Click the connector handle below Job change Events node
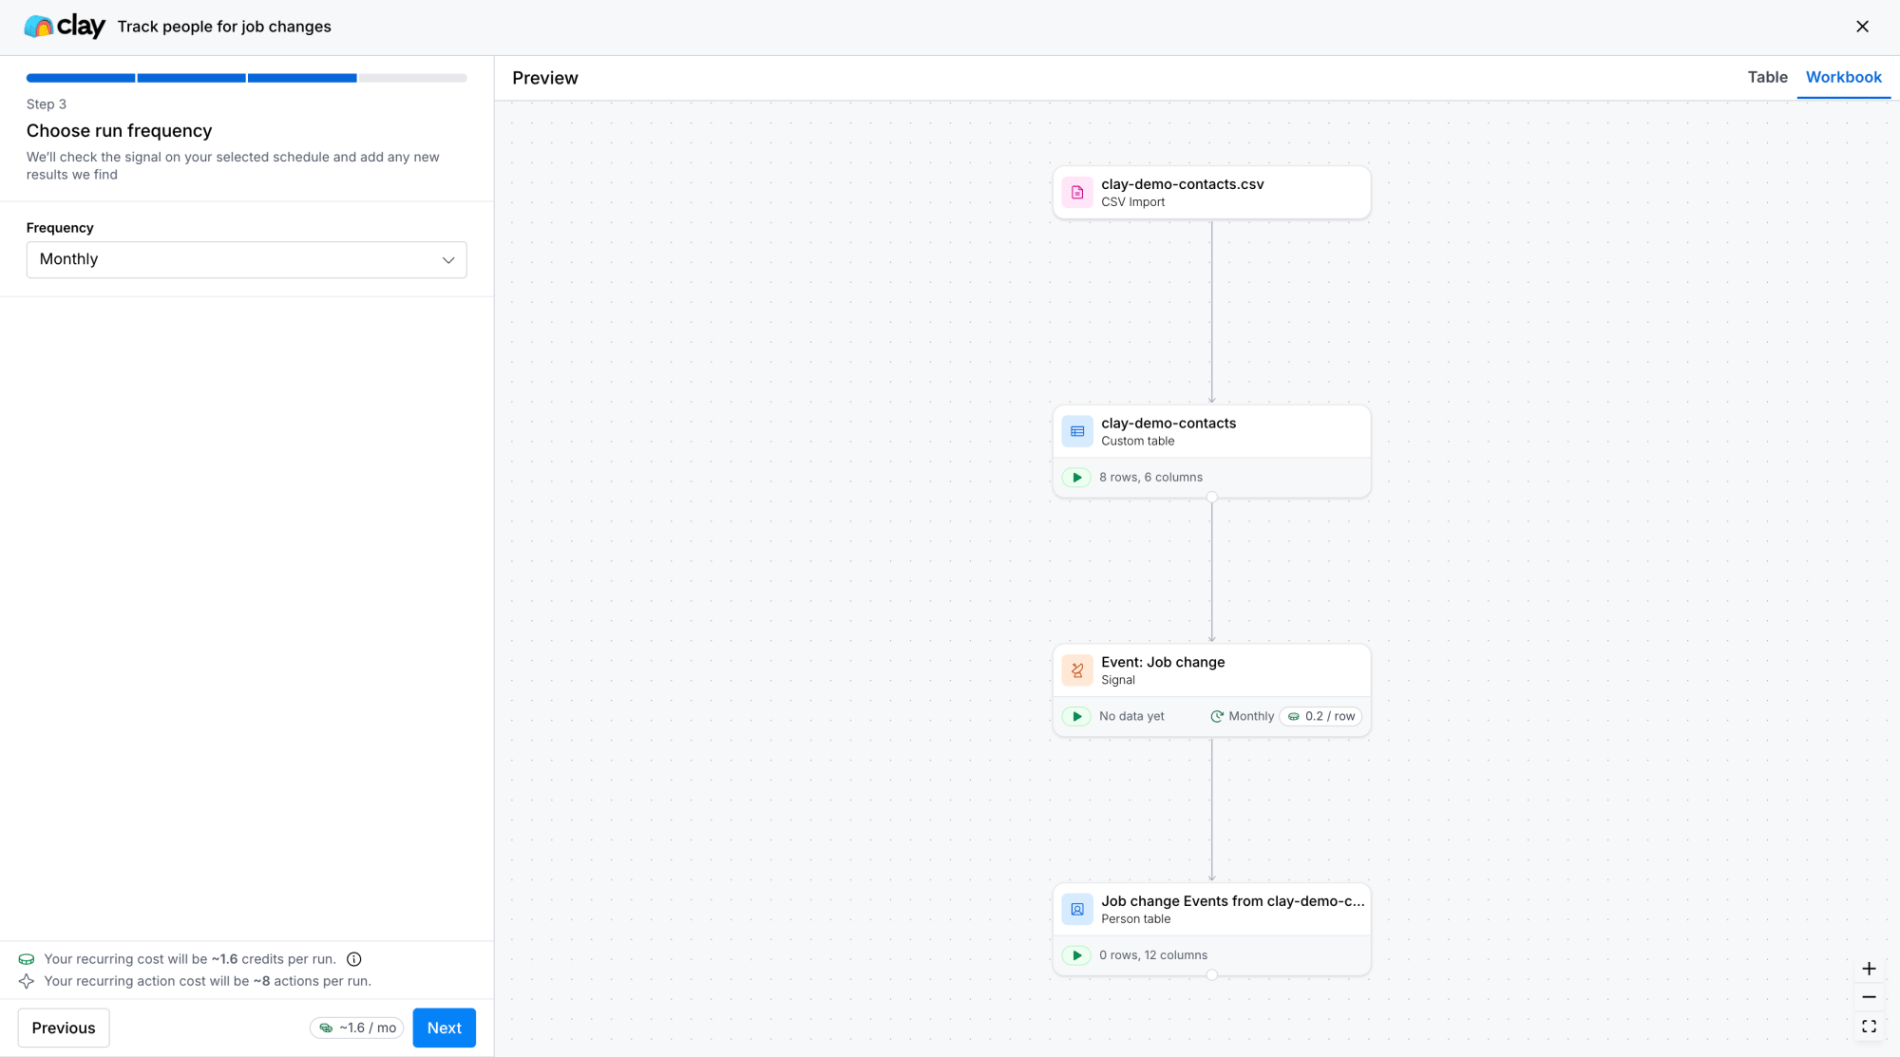The height and width of the screenshot is (1057, 1900). pos(1211,975)
